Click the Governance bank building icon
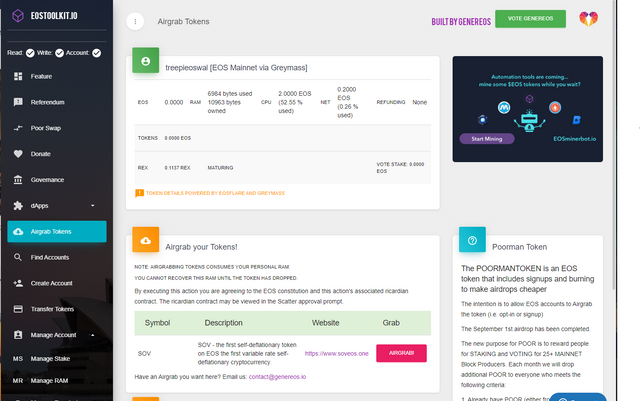 point(18,180)
